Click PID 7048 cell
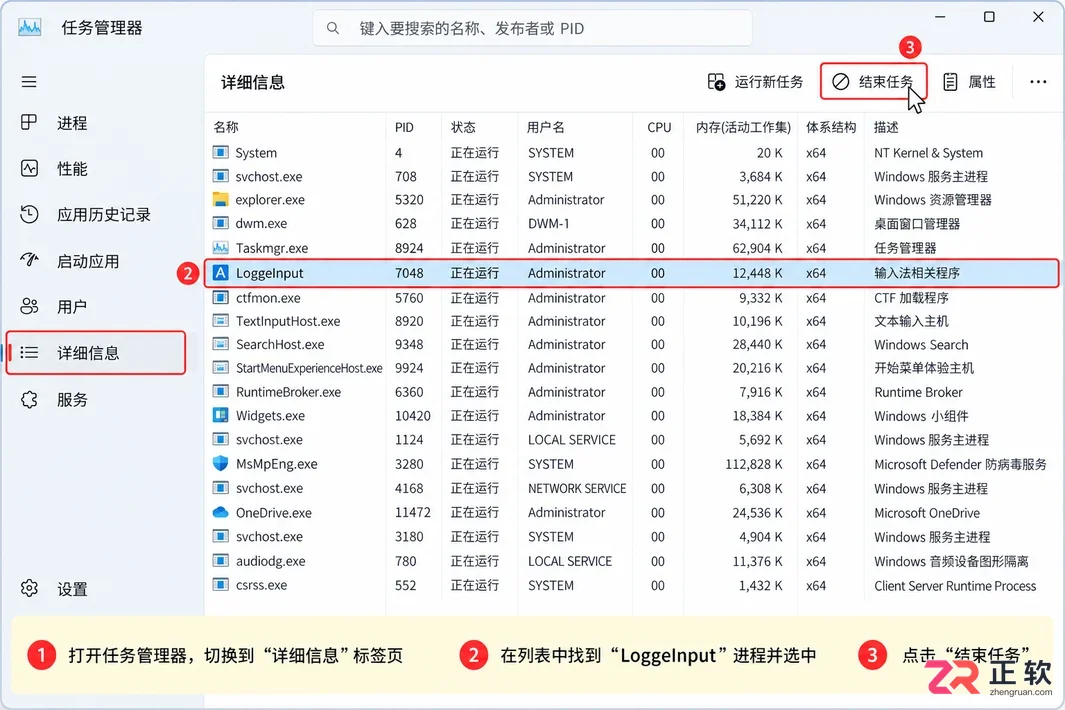The image size is (1065, 710). [409, 273]
